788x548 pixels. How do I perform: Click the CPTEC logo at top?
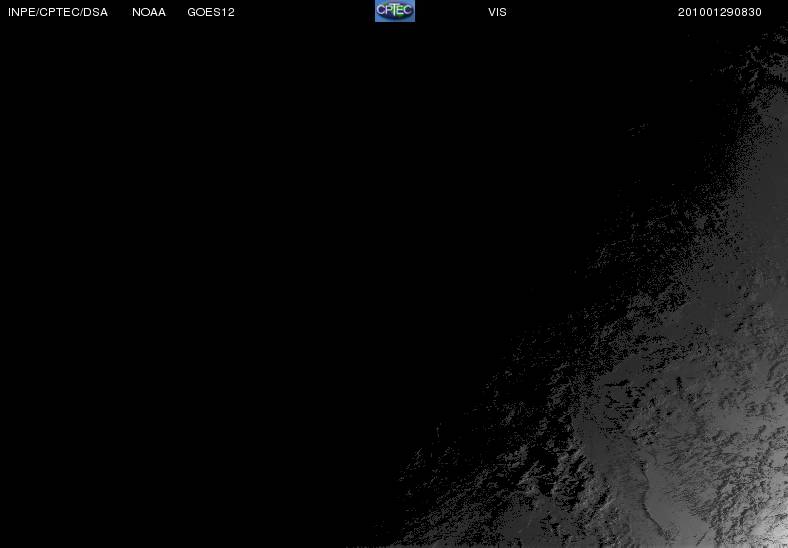tap(395, 11)
